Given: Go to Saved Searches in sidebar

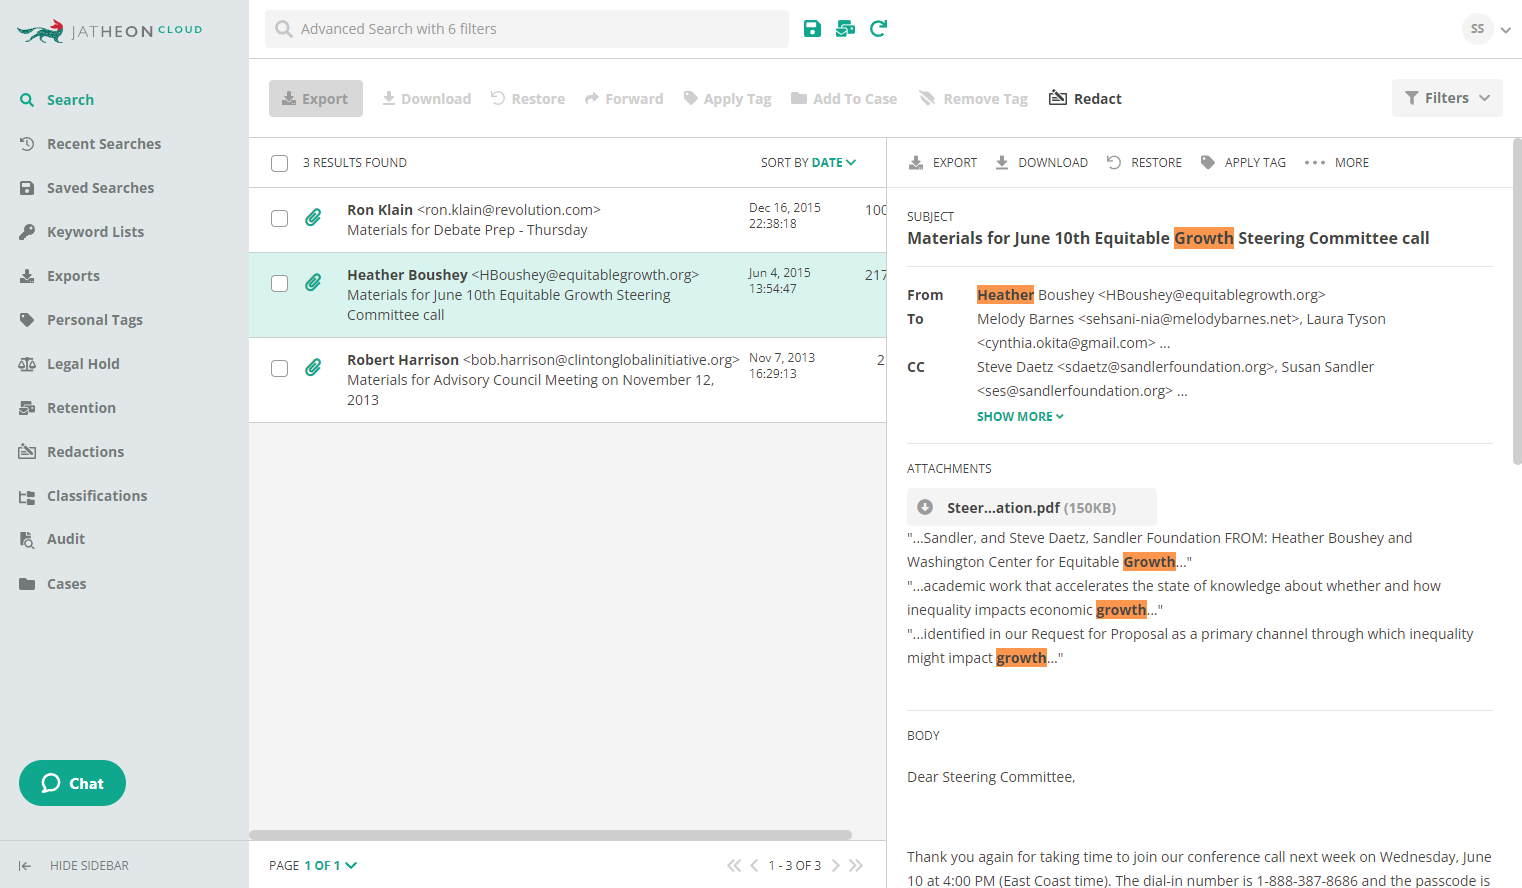Looking at the screenshot, I should click(x=100, y=188).
